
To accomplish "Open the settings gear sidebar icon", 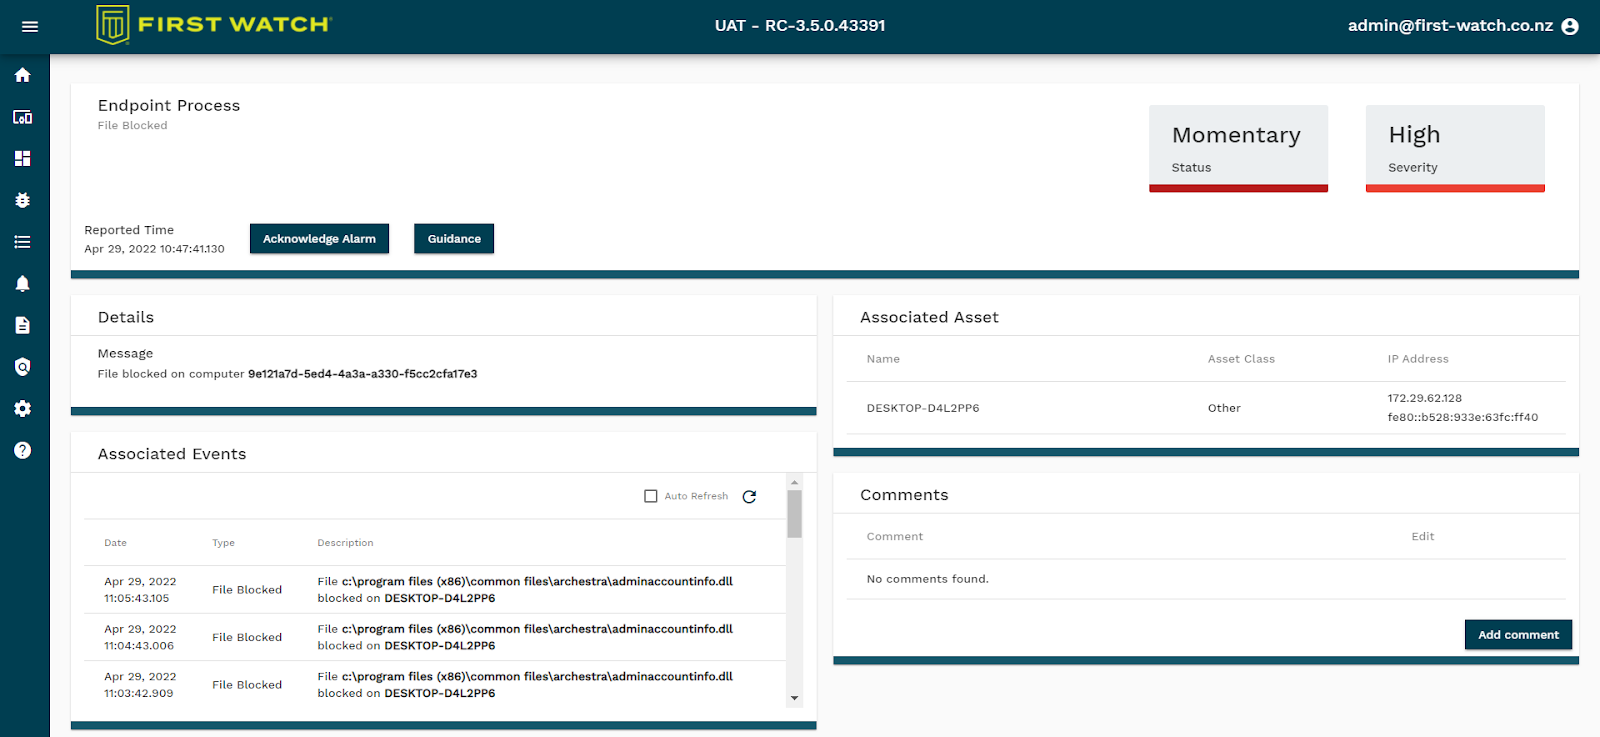I will (23, 408).
